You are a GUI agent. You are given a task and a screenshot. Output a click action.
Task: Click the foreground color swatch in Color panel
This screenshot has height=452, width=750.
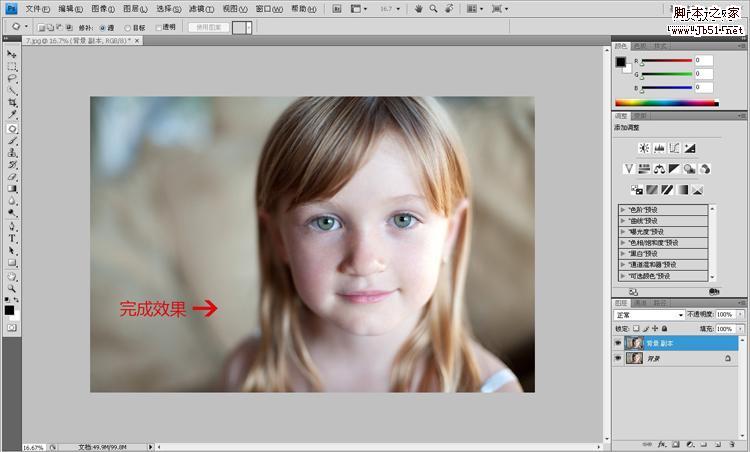coord(620,62)
